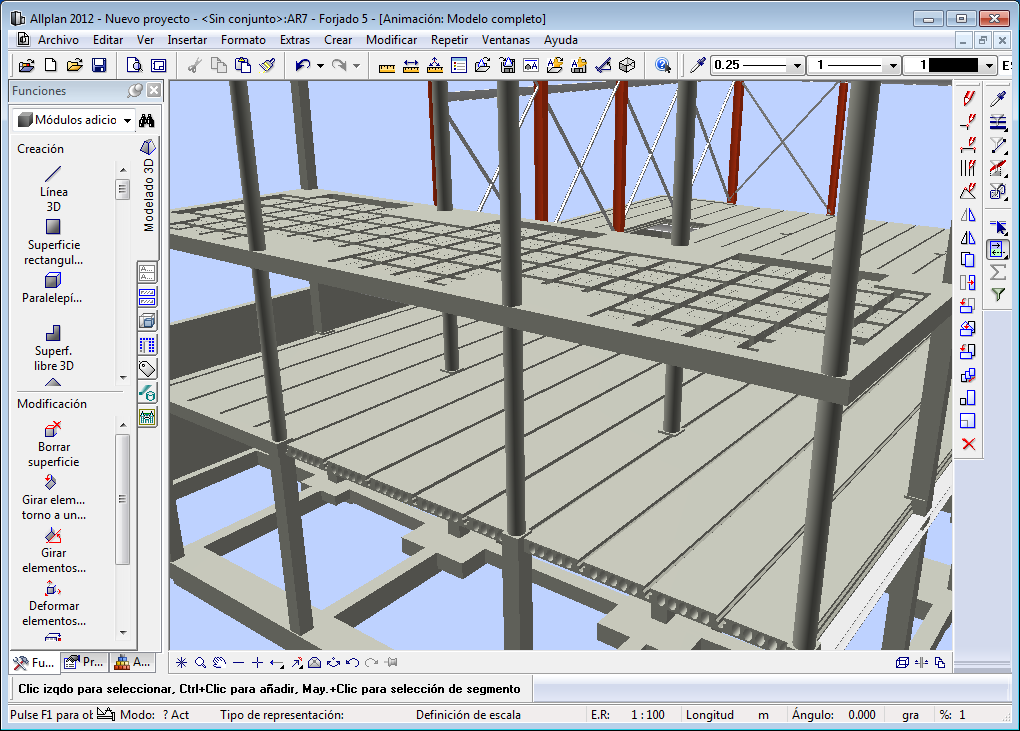
Task: Click the green Filter funnel icon
Action: (998, 295)
